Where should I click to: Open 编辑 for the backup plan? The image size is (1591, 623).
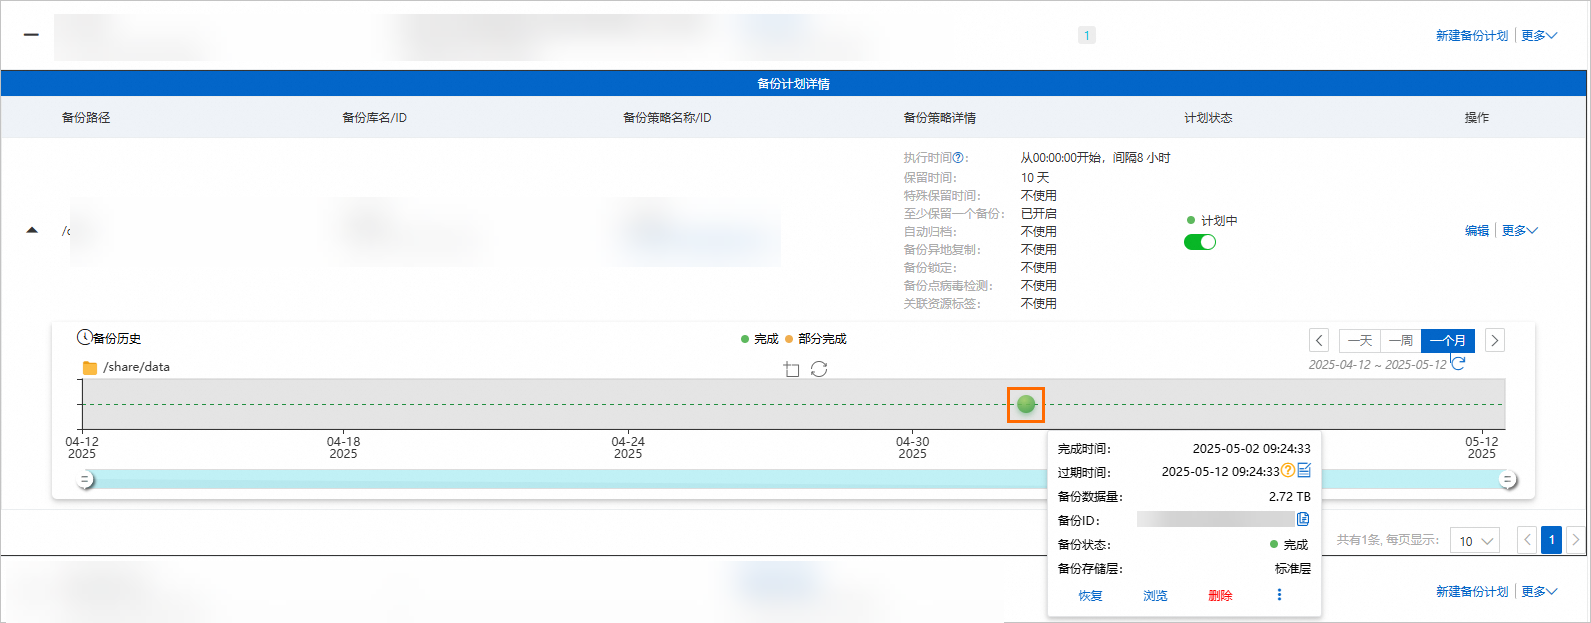1477,230
